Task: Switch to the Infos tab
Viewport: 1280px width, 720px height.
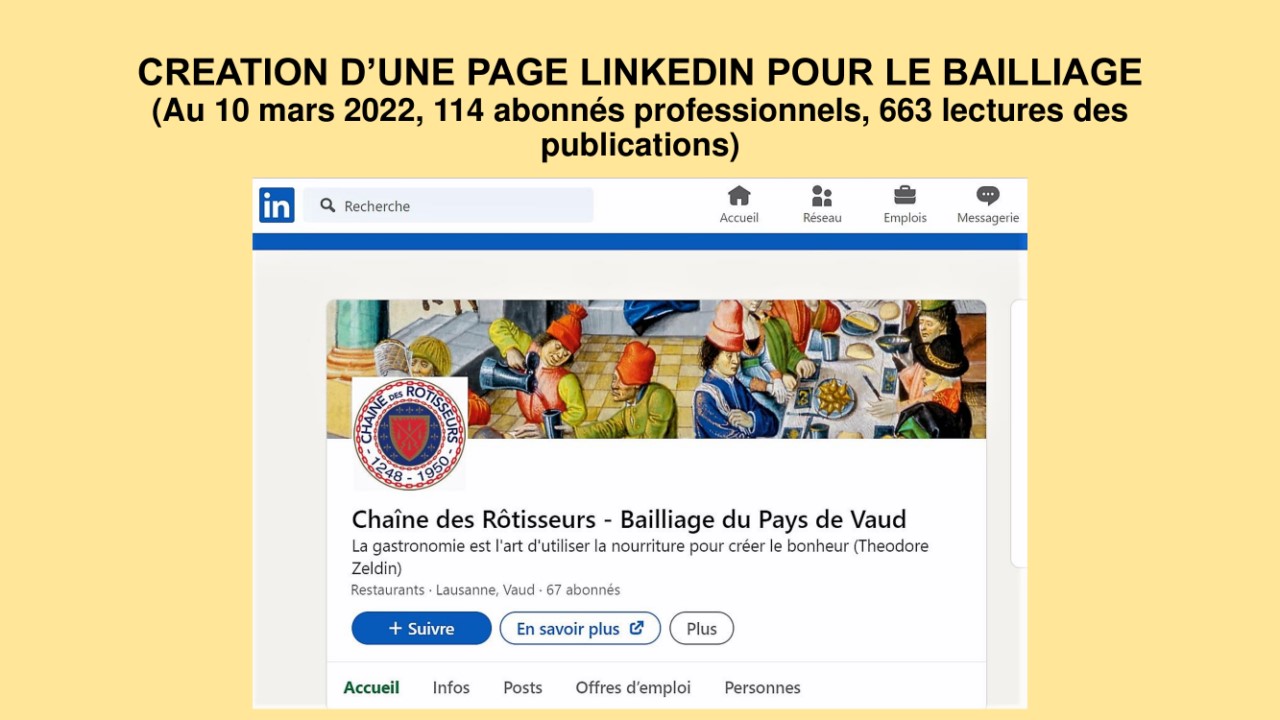Action: [451, 688]
